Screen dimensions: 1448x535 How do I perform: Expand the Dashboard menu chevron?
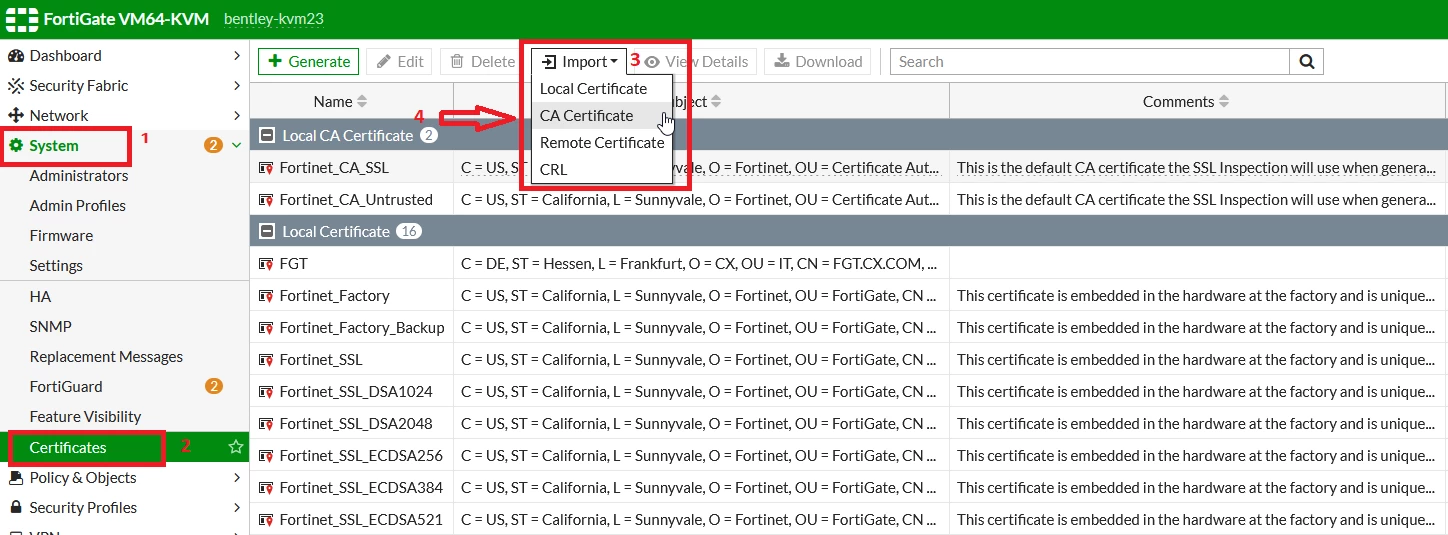point(237,56)
